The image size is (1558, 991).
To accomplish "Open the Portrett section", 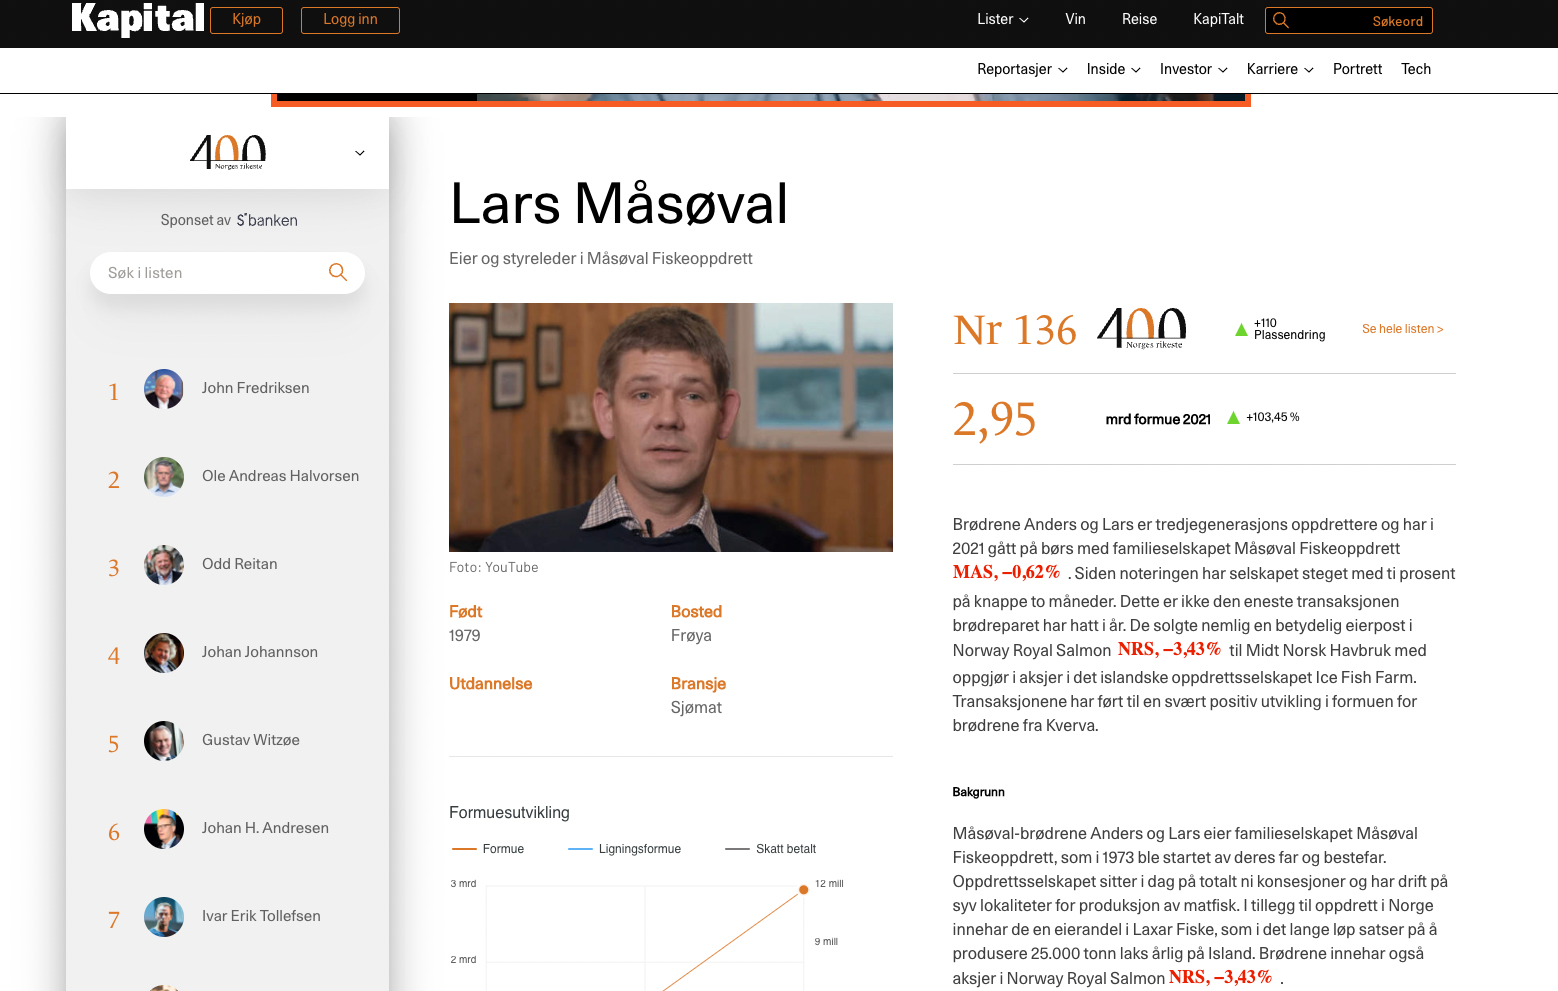I will pyautogui.click(x=1357, y=69).
